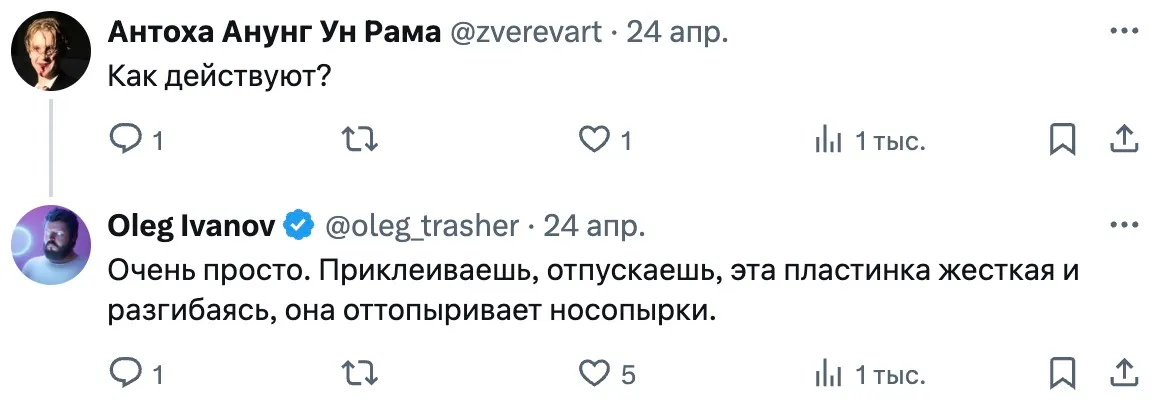Like Oleg Ivanov's reply with 5 likes

click(x=596, y=374)
